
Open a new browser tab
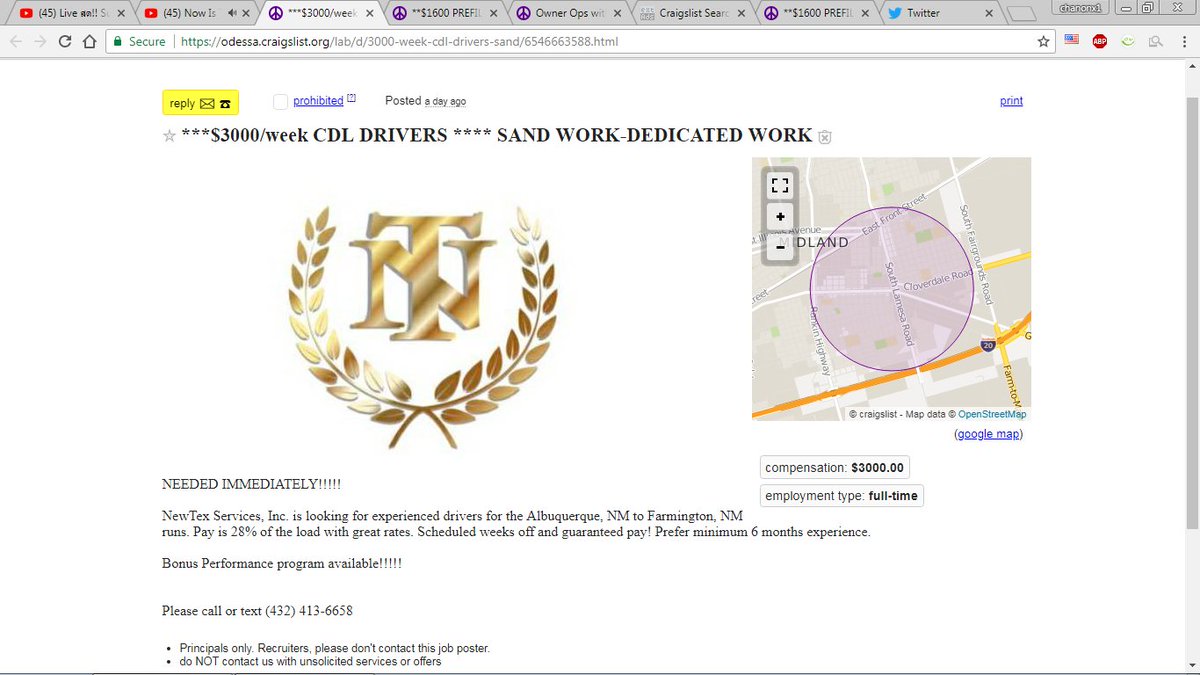[1023, 13]
